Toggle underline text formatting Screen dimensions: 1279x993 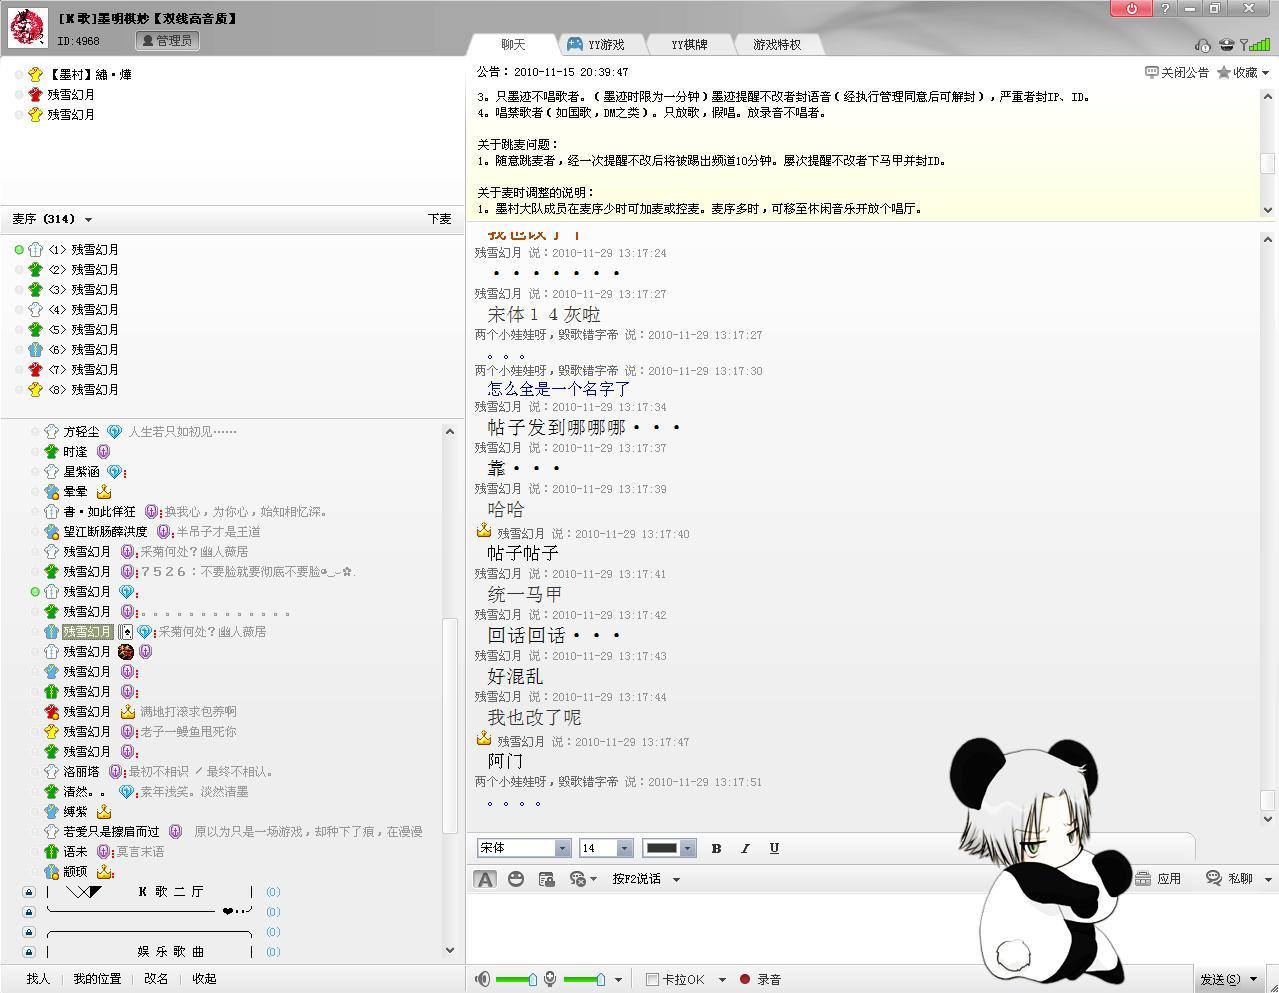(x=774, y=848)
